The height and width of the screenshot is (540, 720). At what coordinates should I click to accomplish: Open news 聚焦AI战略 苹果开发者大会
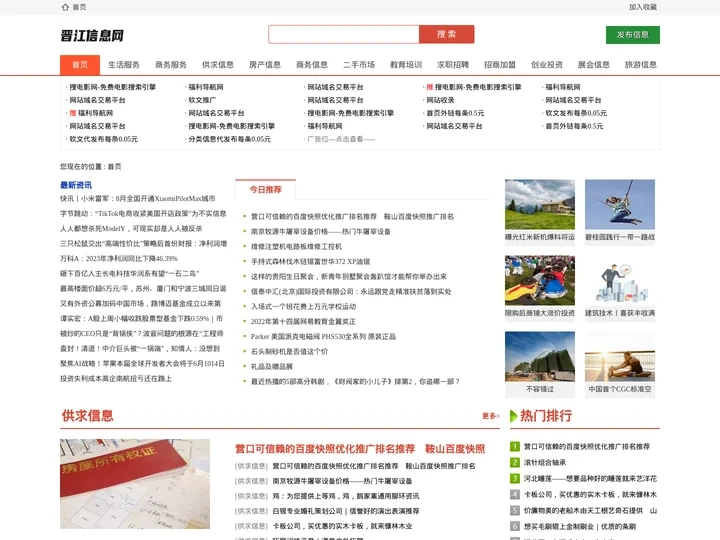(x=142, y=364)
